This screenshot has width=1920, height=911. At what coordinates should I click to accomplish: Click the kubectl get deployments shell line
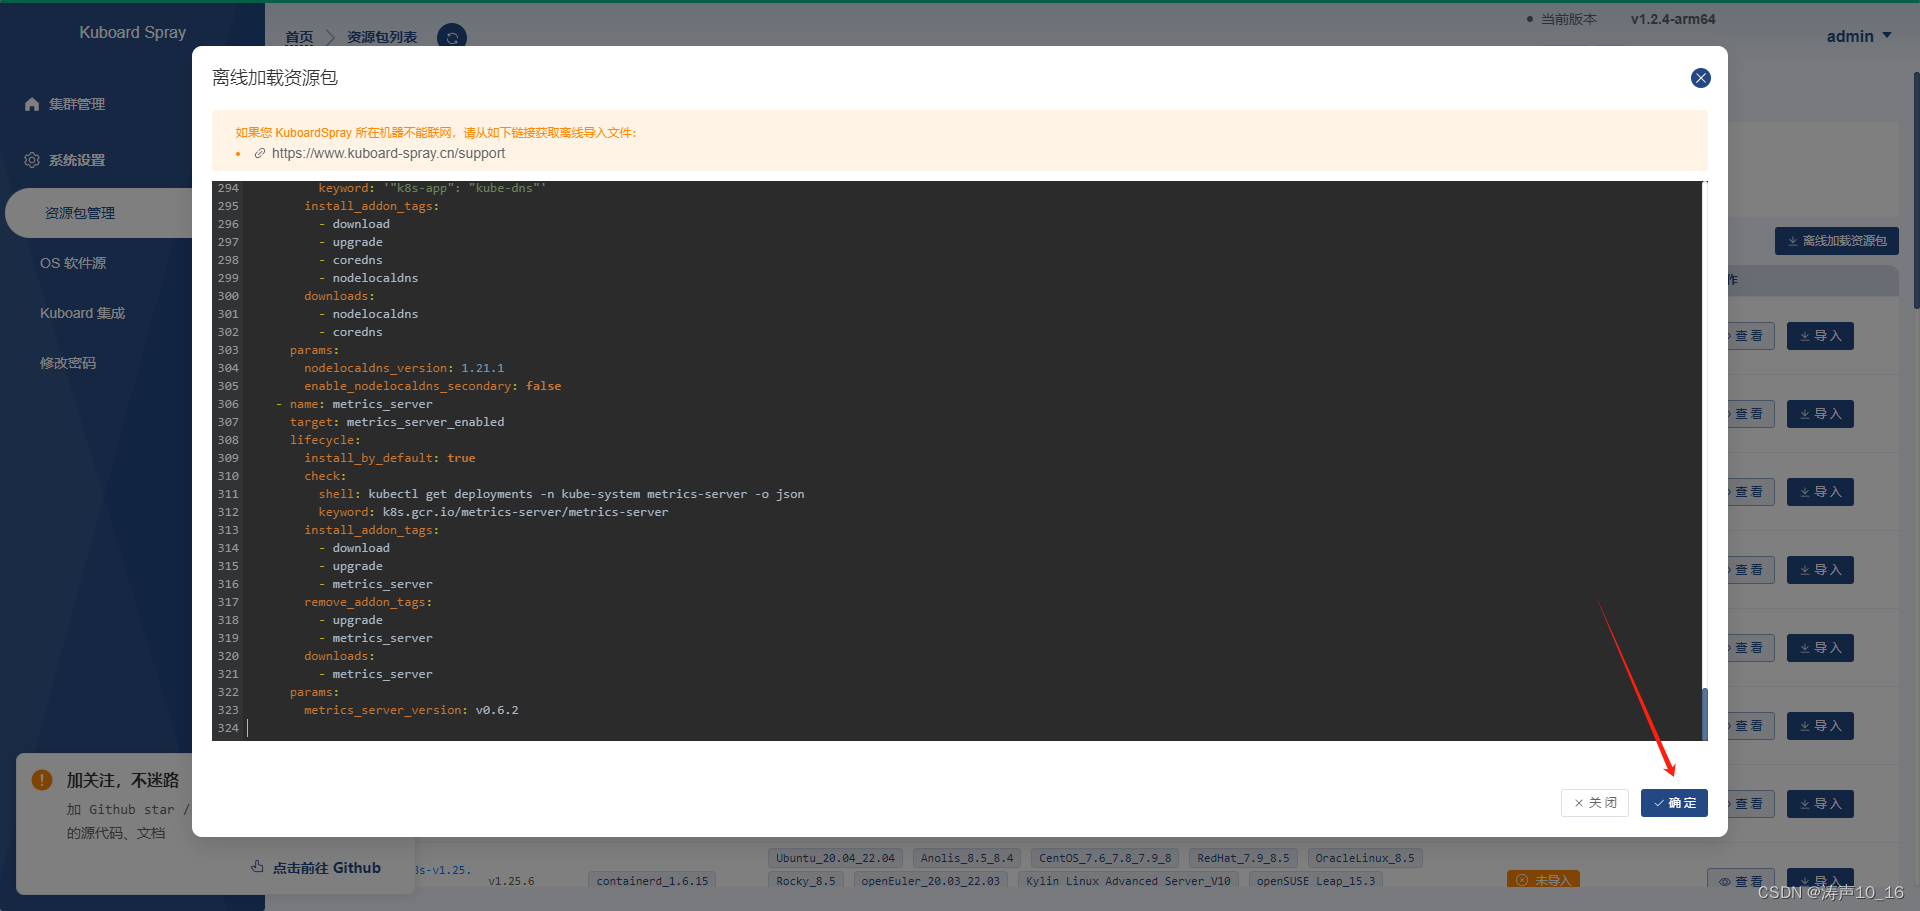click(561, 494)
